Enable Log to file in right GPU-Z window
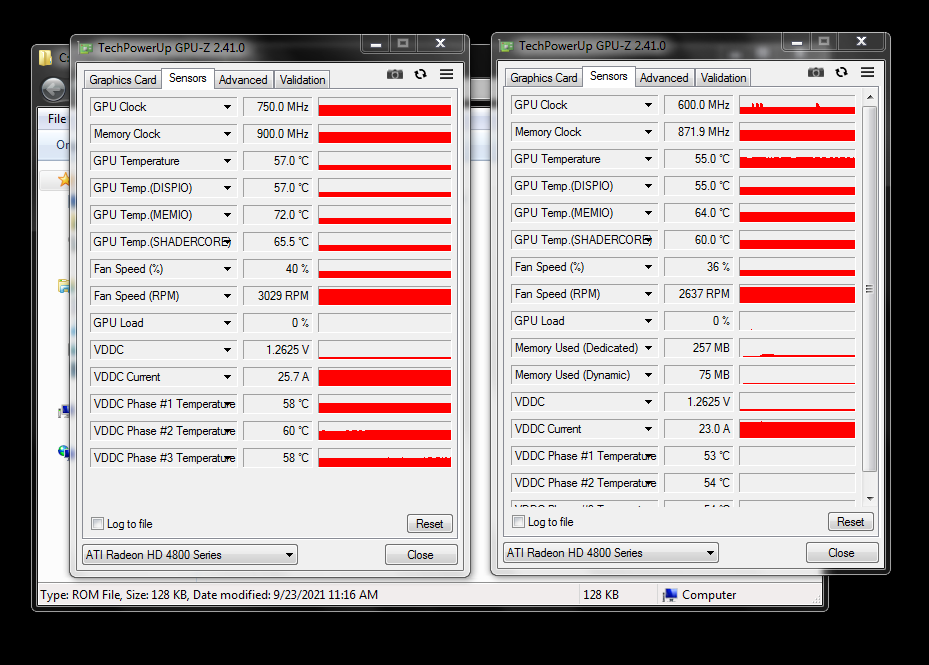The width and height of the screenshot is (929, 665). coord(518,522)
